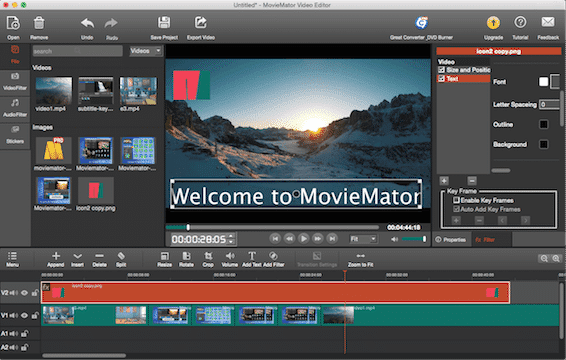The image size is (566, 360).
Task: Undo the last action
Action: pos(87,23)
